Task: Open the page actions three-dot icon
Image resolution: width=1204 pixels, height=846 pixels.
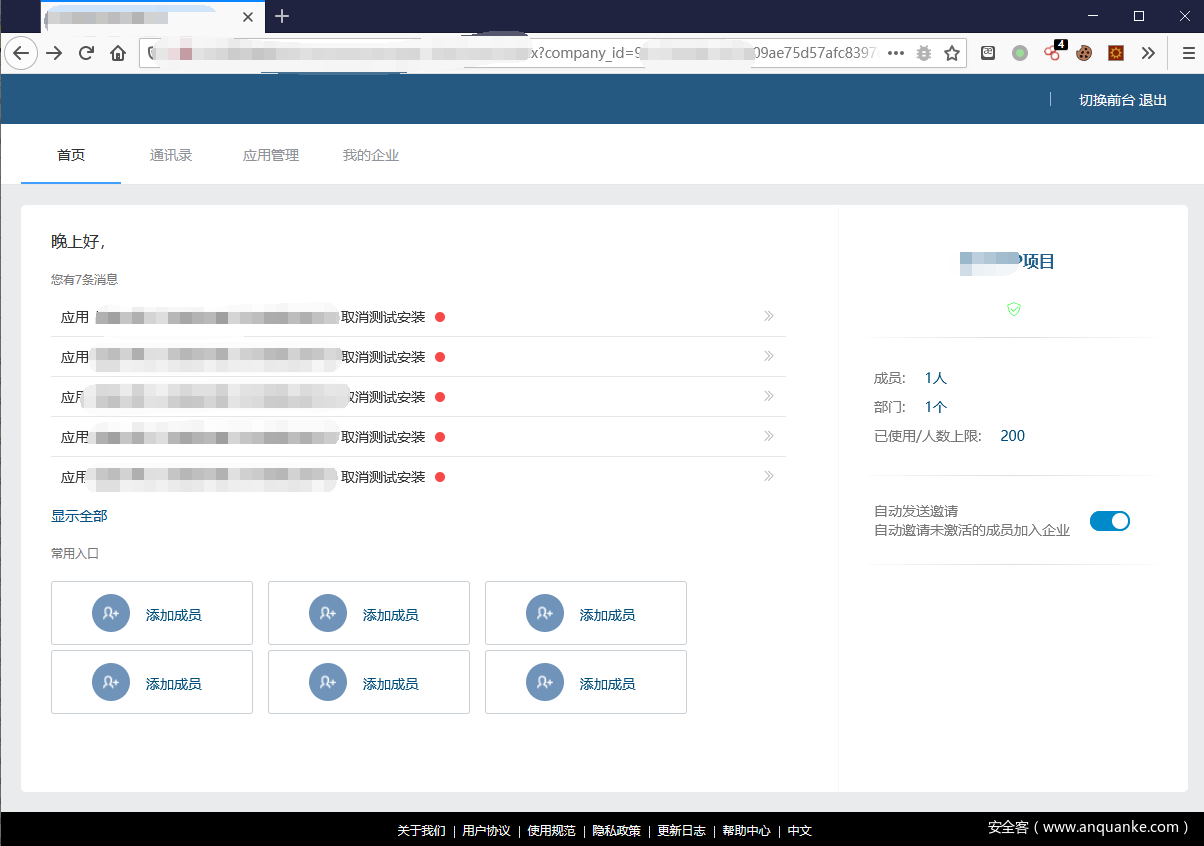Action: coord(896,53)
